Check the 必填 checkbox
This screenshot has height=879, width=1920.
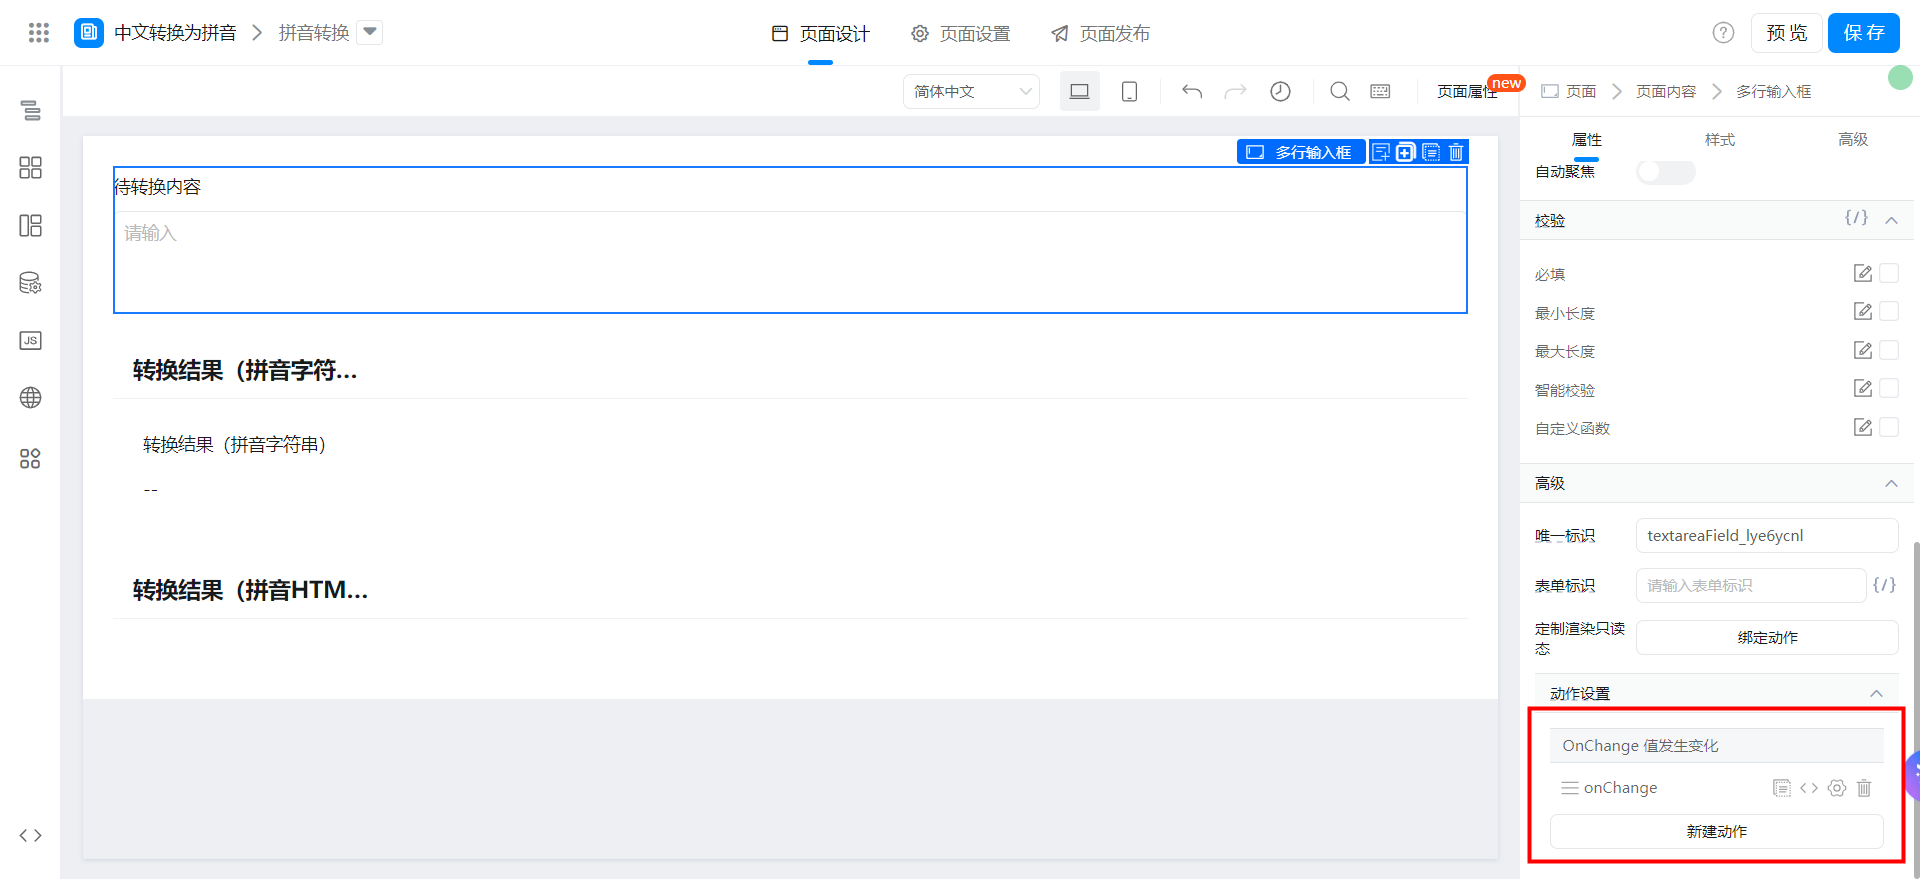pos(1889,273)
